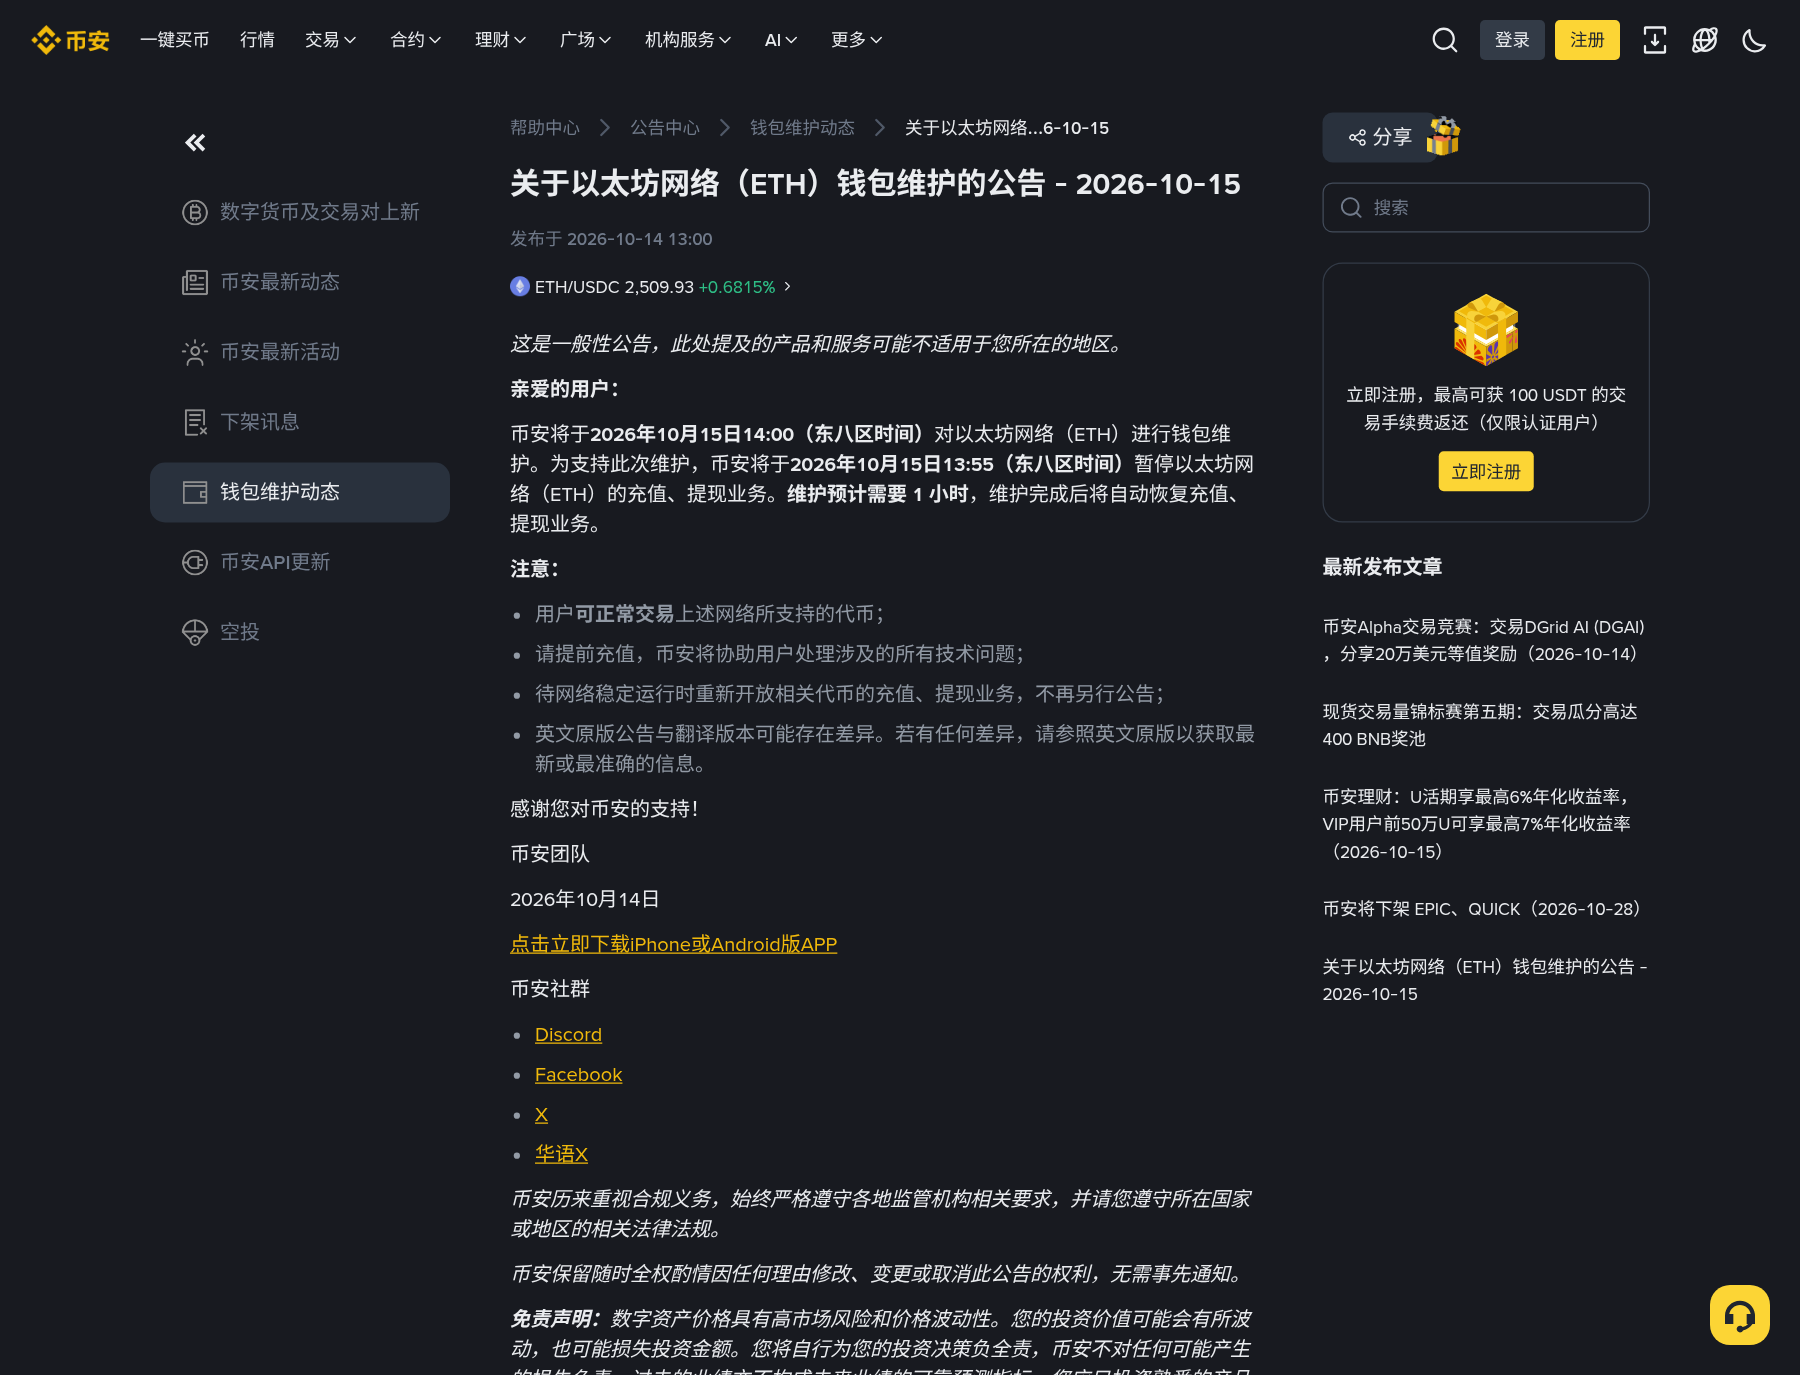The width and height of the screenshot is (1800, 1375).
Task: Click the ETH/USDC 2,509.93 price text
Action: (614, 287)
